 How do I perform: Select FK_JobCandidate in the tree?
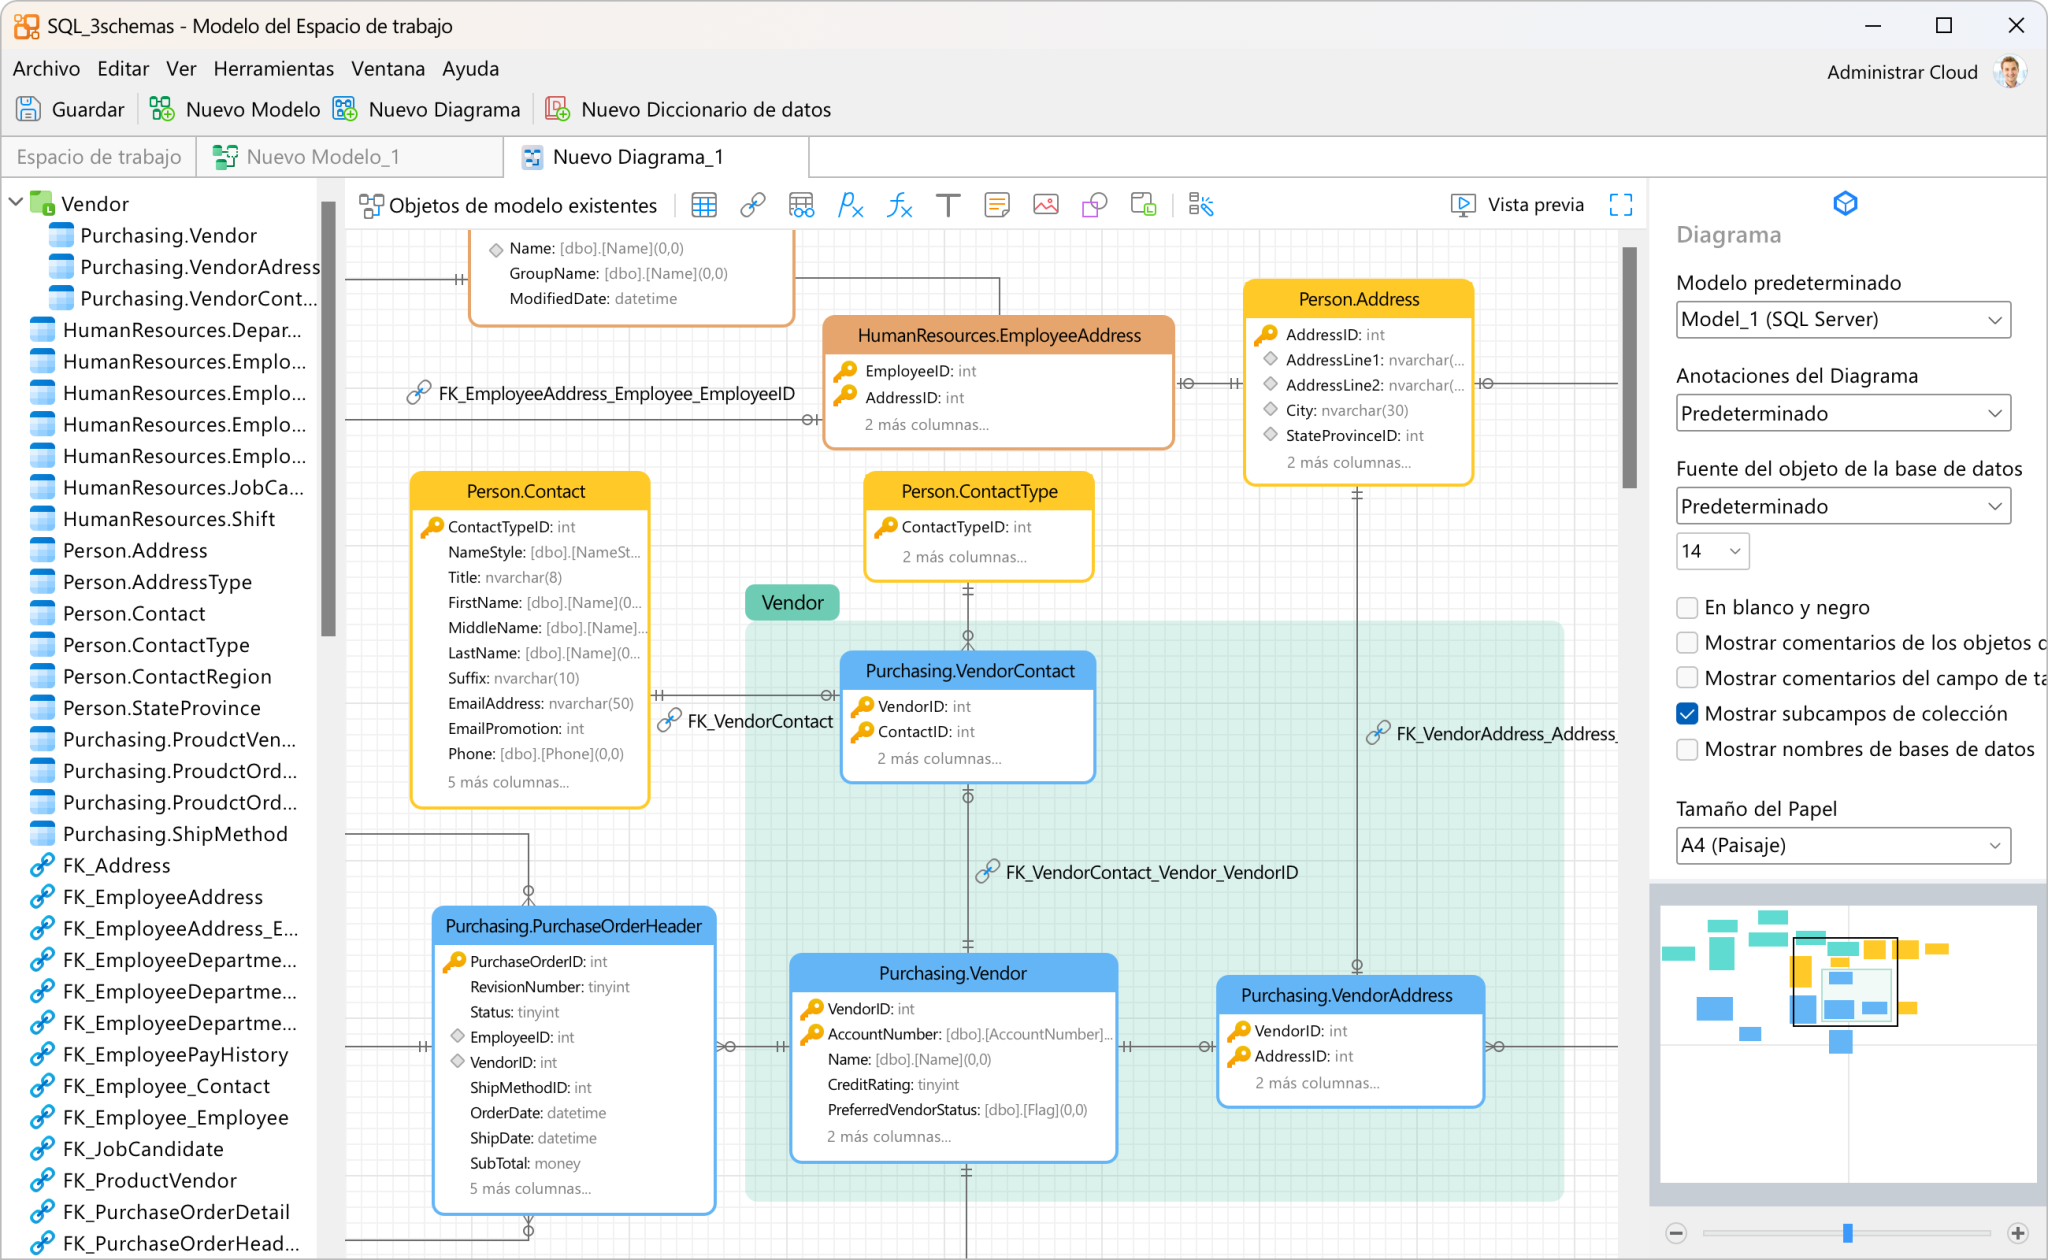tap(142, 1150)
